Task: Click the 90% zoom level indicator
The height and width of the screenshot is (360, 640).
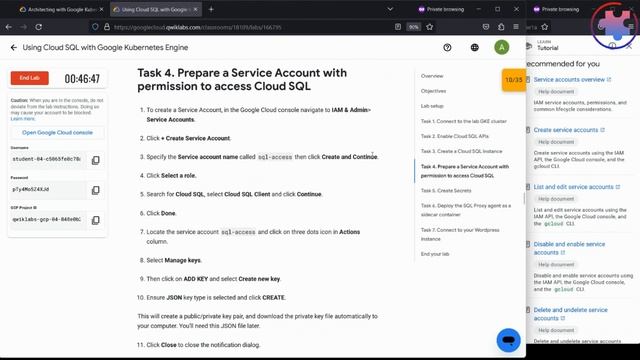Action: click(x=413, y=27)
